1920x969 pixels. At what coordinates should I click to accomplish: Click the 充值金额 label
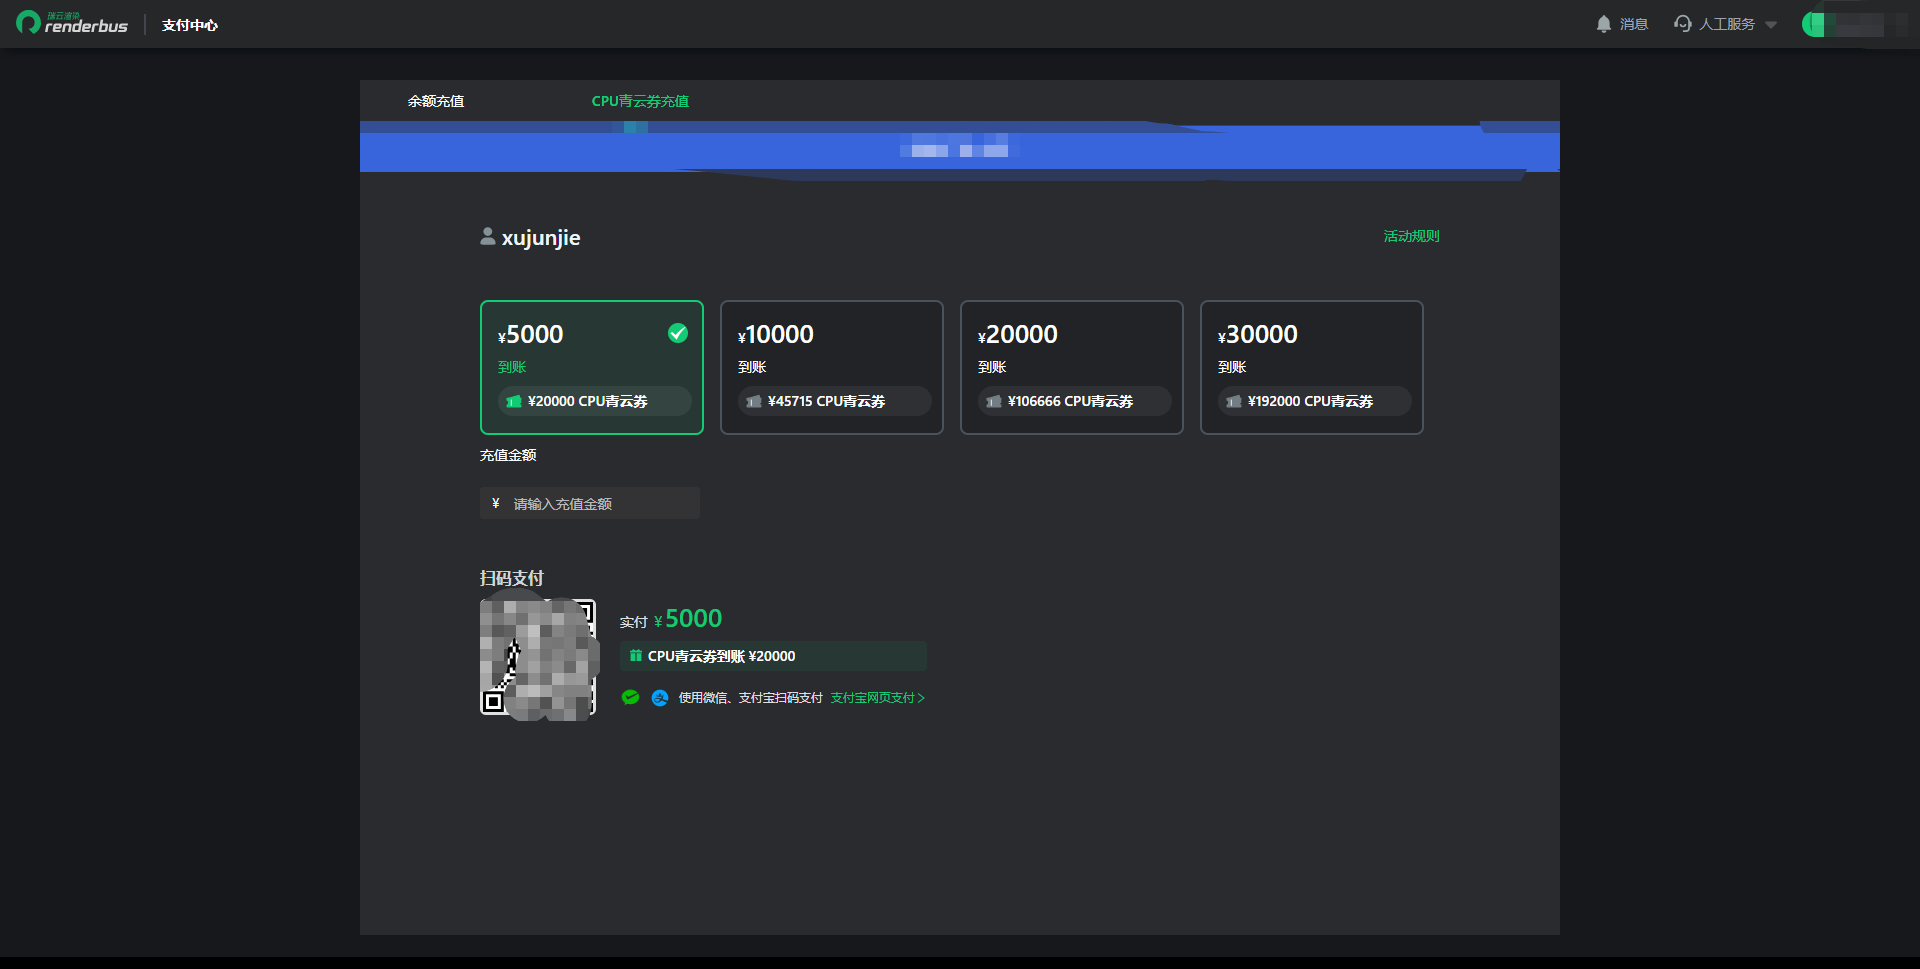508,455
